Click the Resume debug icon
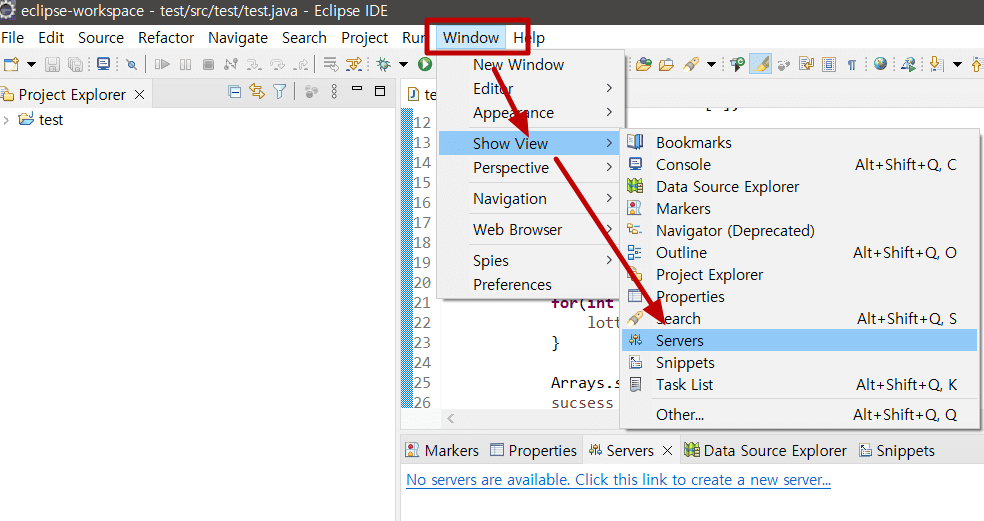This screenshot has width=984, height=521. point(162,64)
